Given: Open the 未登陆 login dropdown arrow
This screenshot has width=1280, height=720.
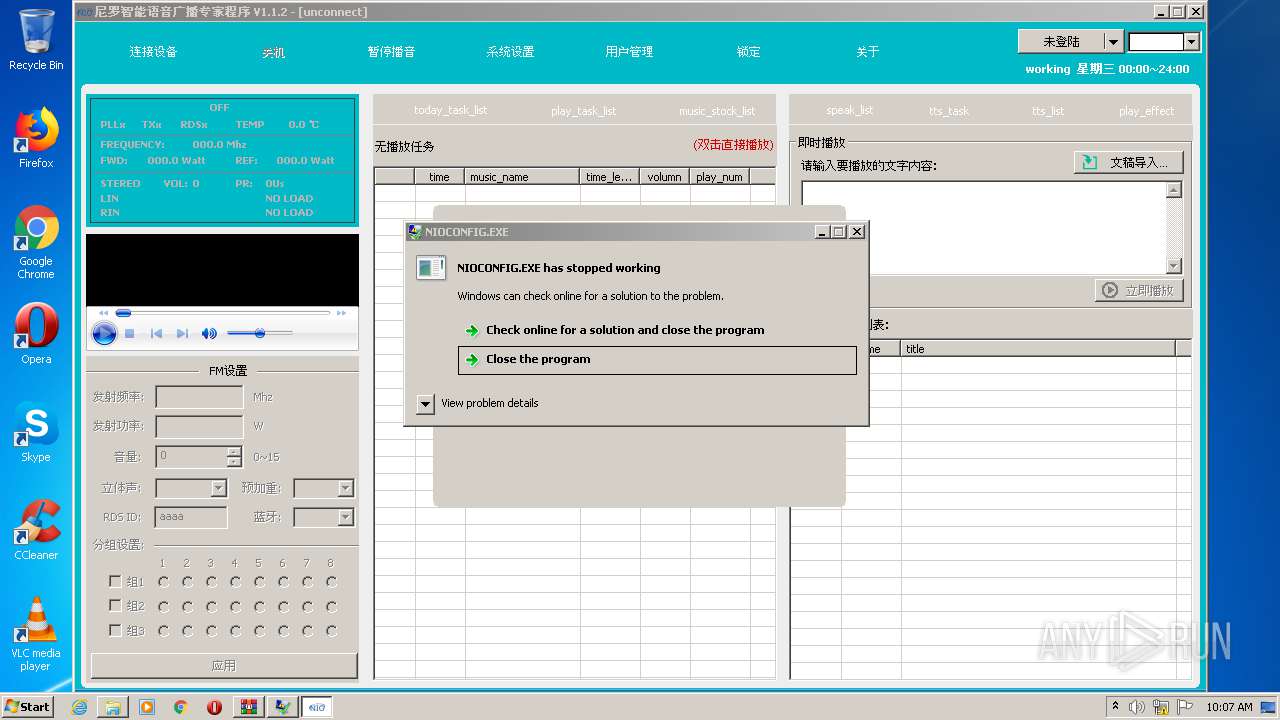Looking at the screenshot, I should pyautogui.click(x=1112, y=41).
